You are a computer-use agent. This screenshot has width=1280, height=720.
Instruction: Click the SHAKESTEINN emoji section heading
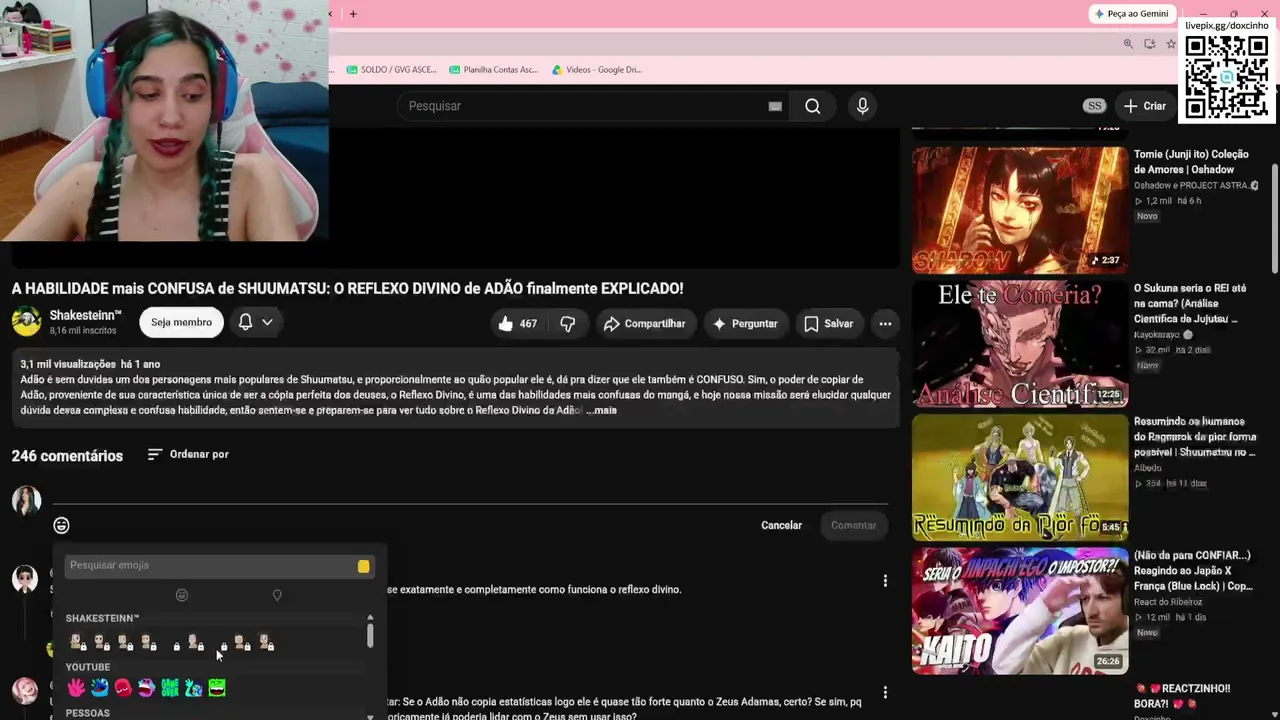[102, 619]
